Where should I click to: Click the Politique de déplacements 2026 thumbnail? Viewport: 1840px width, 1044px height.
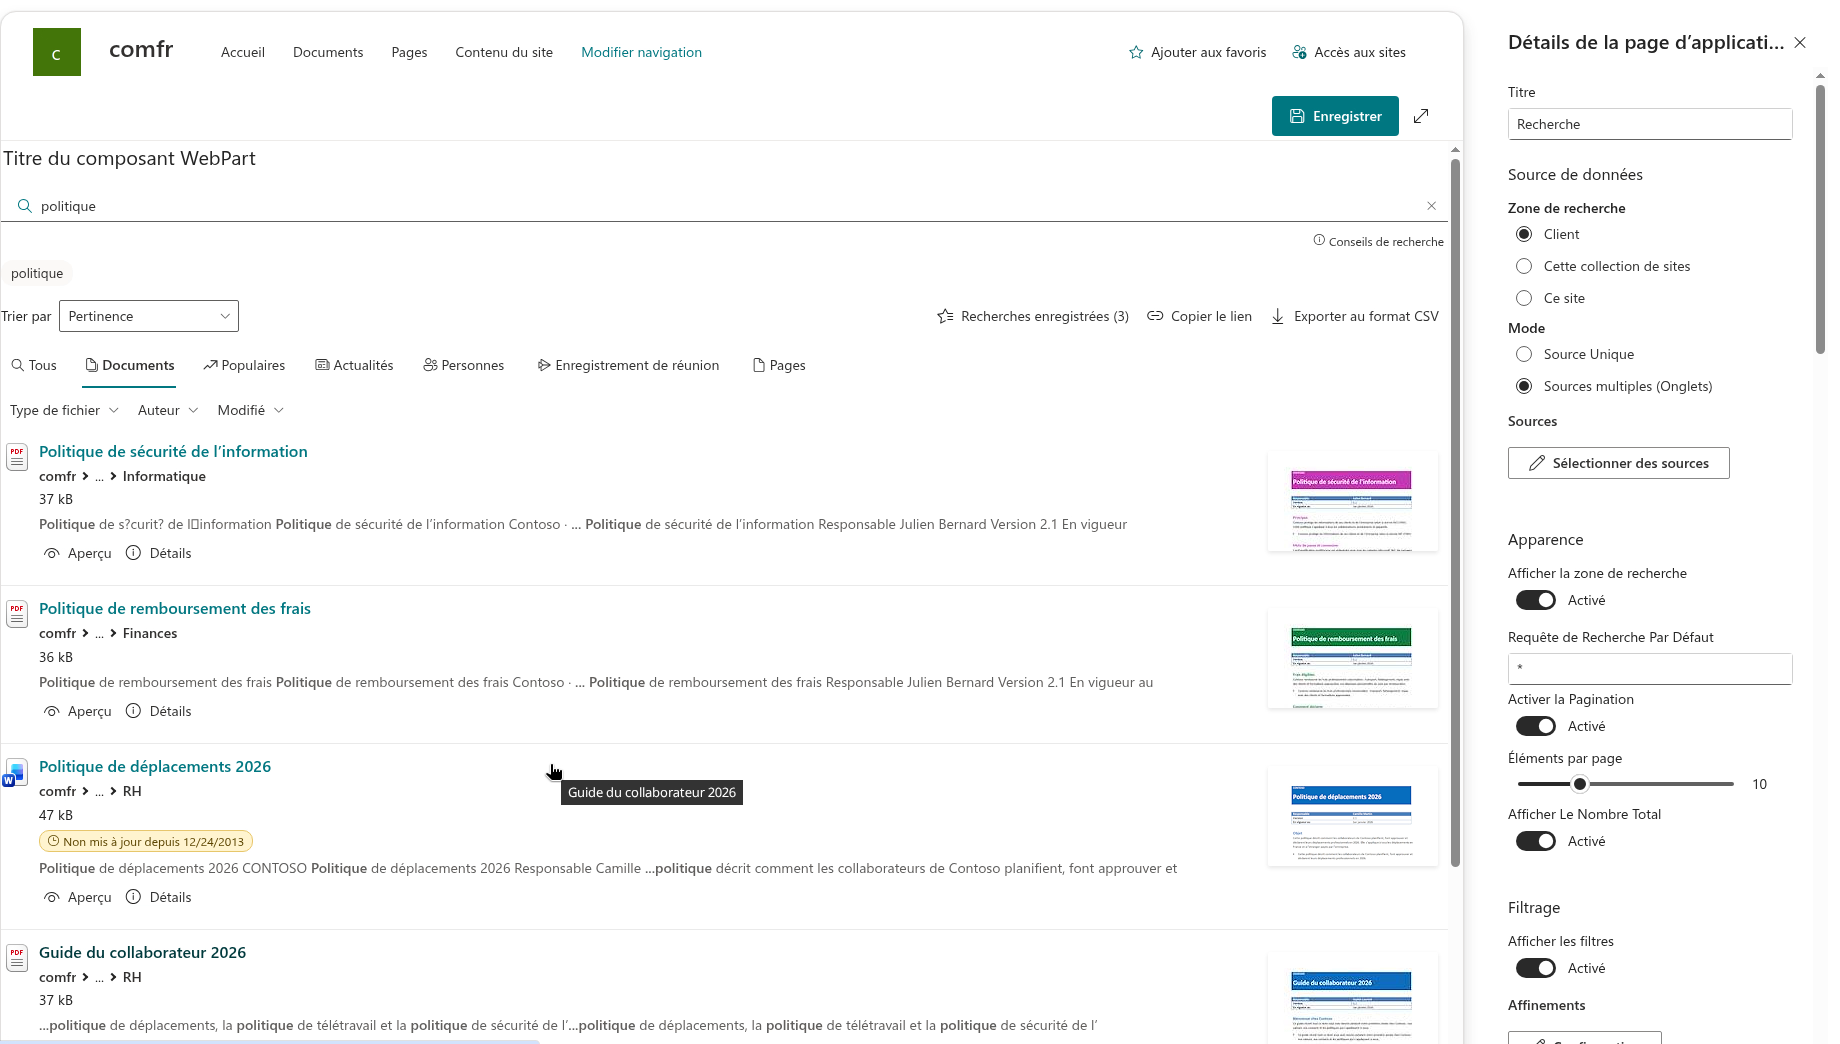1352,817
